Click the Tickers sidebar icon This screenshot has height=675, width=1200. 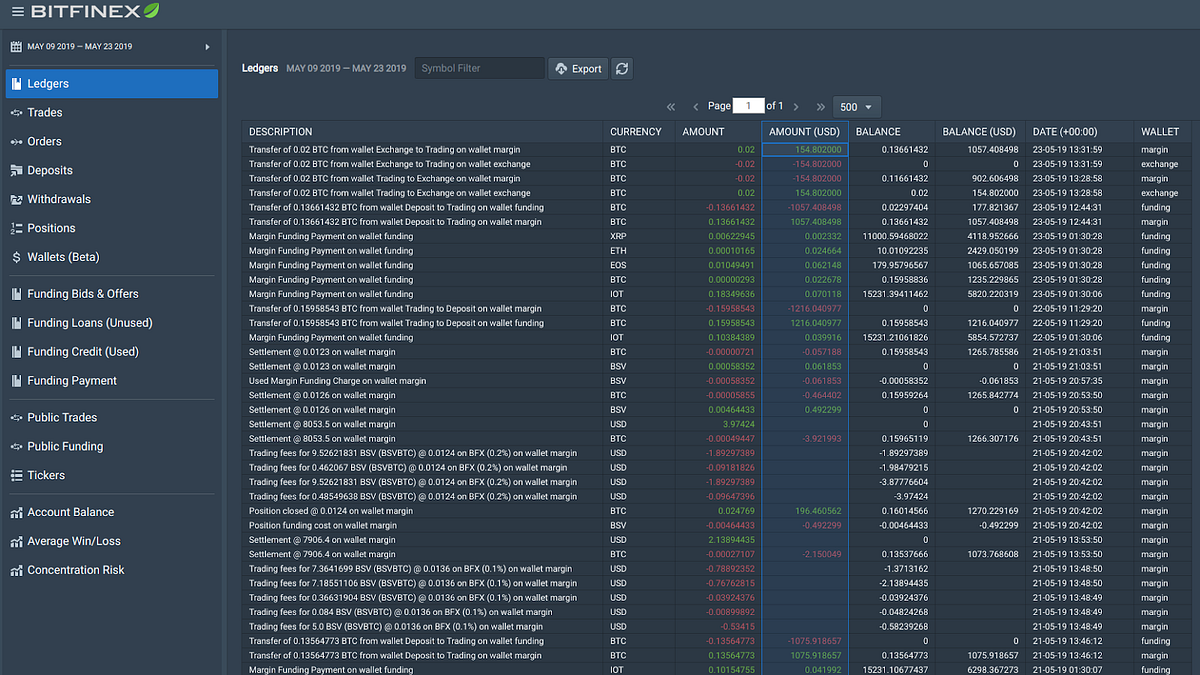click(x=15, y=475)
